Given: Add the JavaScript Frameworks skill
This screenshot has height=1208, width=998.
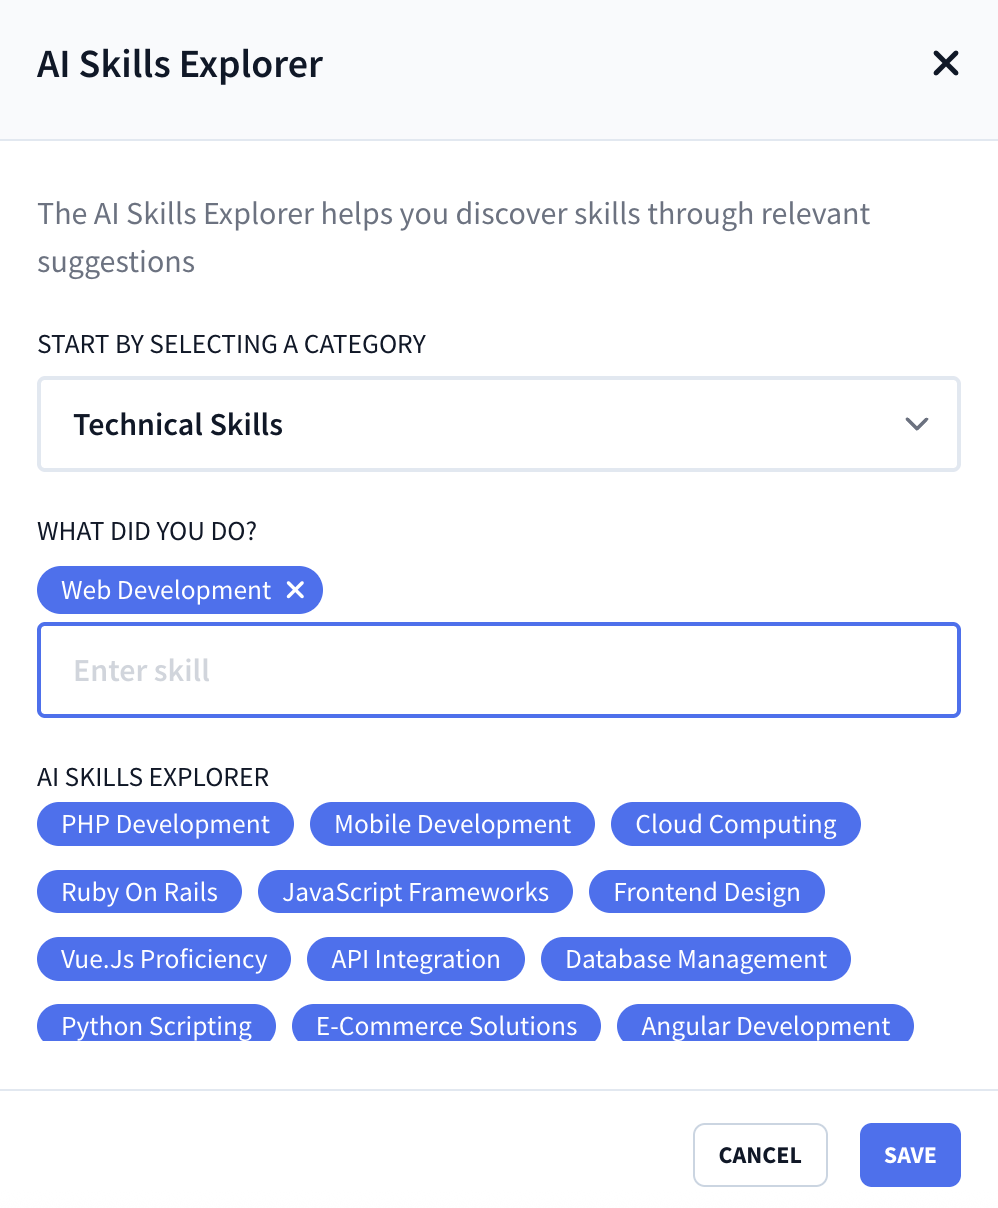Looking at the screenshot, I should (415, 891).
